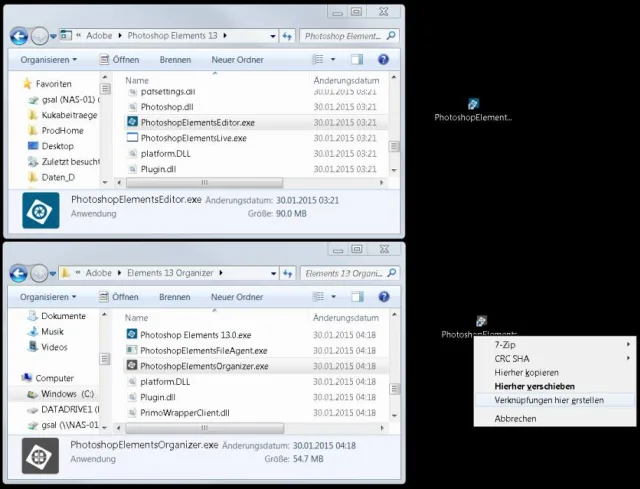Open Daten_D in sidebar
Screen dimensions: 640x489
(x=51, y=177)
